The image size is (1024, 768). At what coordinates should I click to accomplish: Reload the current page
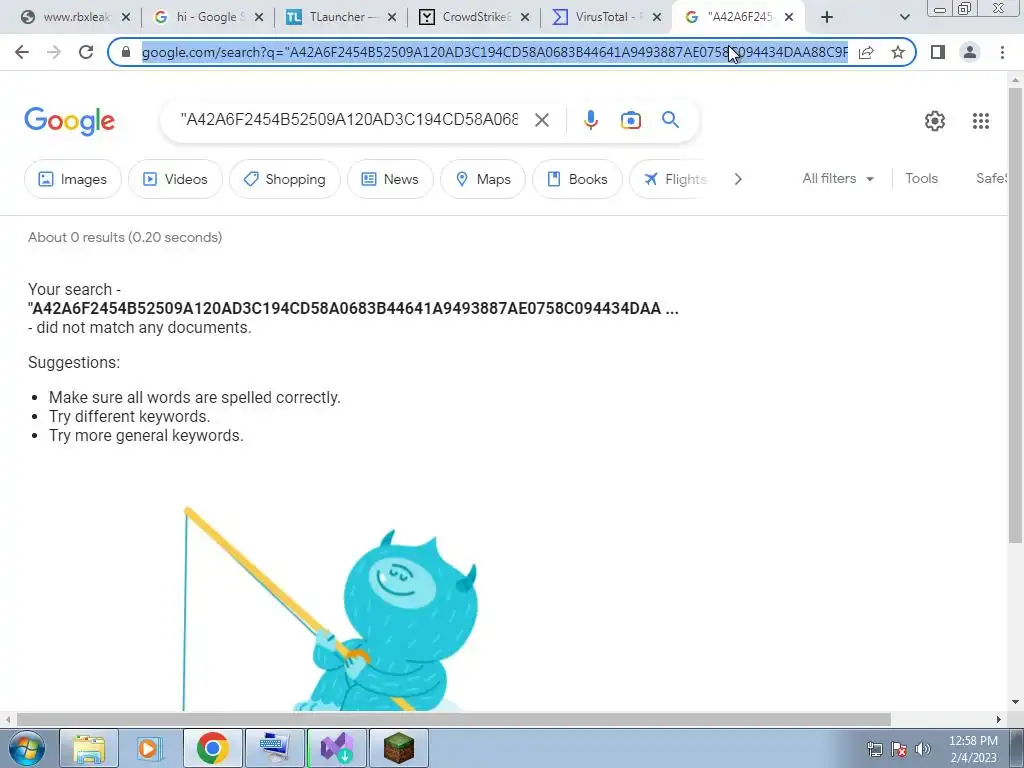coord(86,52)
